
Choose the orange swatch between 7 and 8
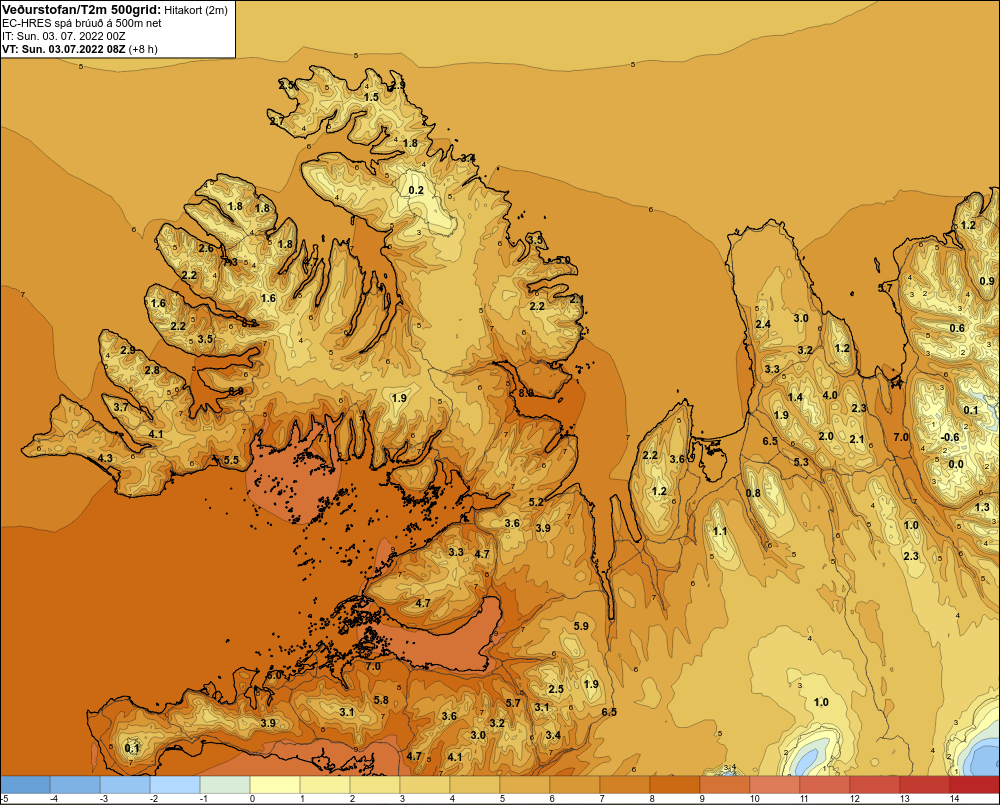tap(625, 785)
